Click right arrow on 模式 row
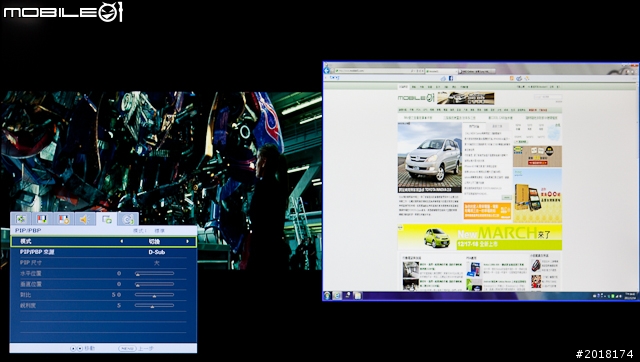Image resolution: width=640 pixels, height=362 pixels. 187,242
